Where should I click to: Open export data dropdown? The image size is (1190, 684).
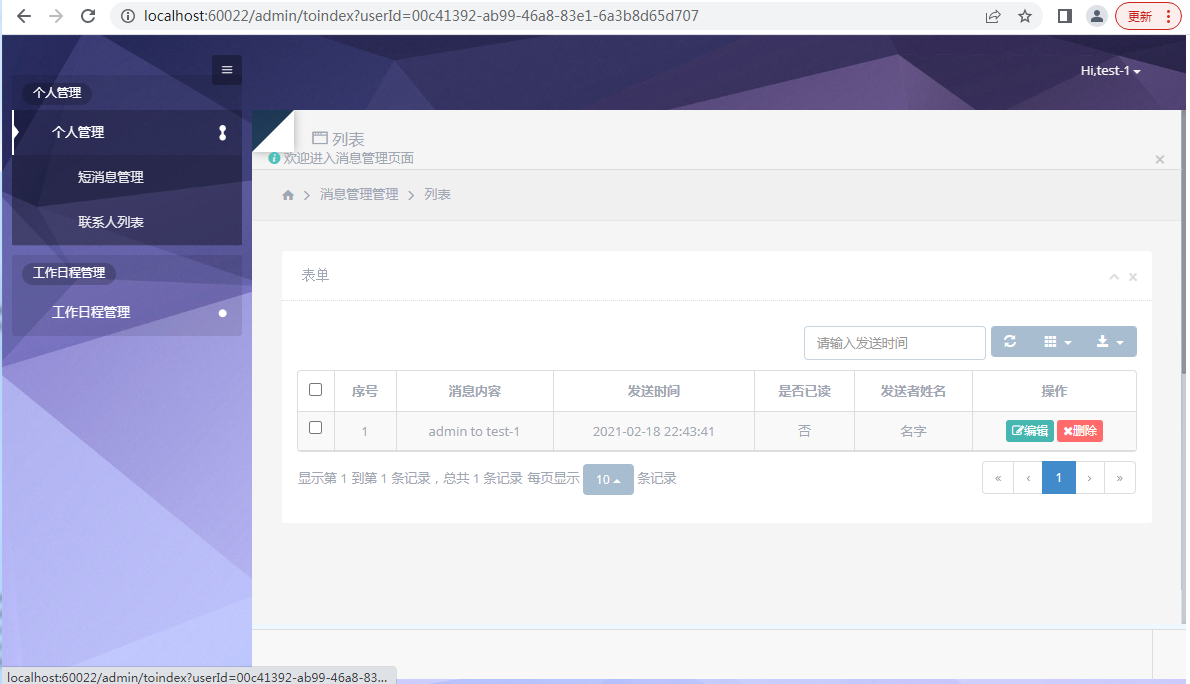pos(1110,342)
